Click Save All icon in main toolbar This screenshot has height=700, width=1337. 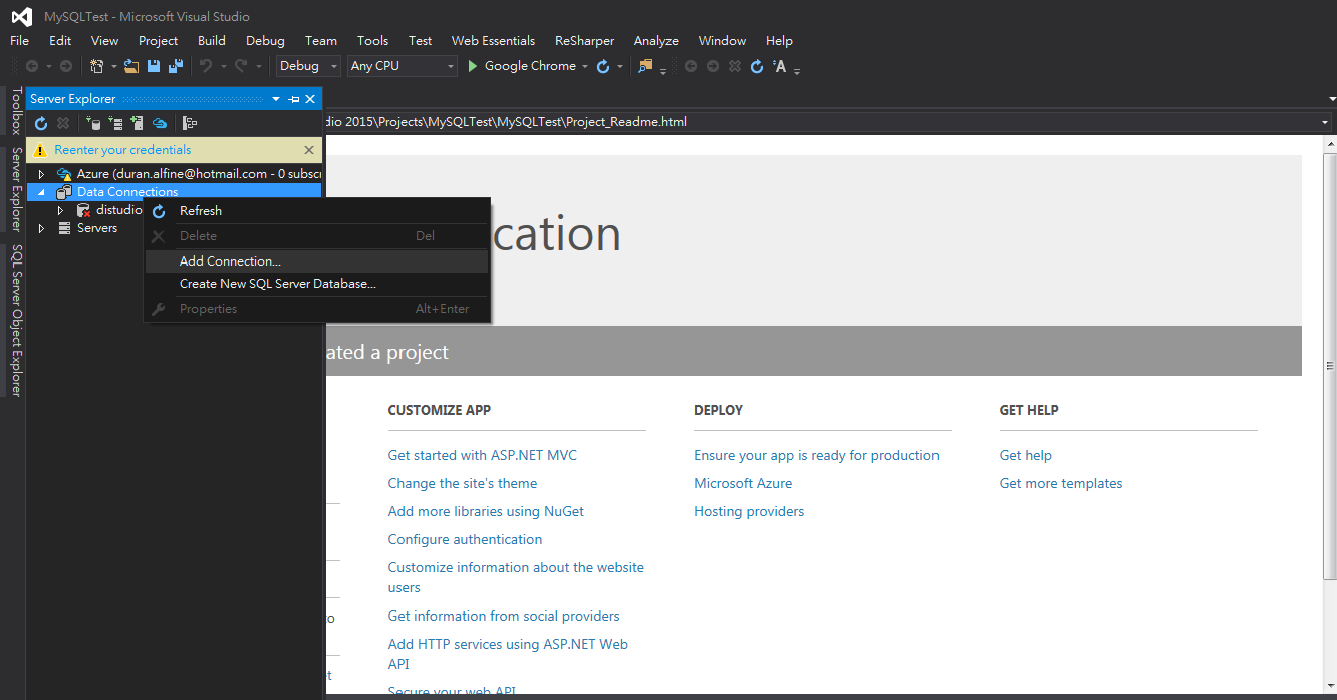tap(176, 66)
